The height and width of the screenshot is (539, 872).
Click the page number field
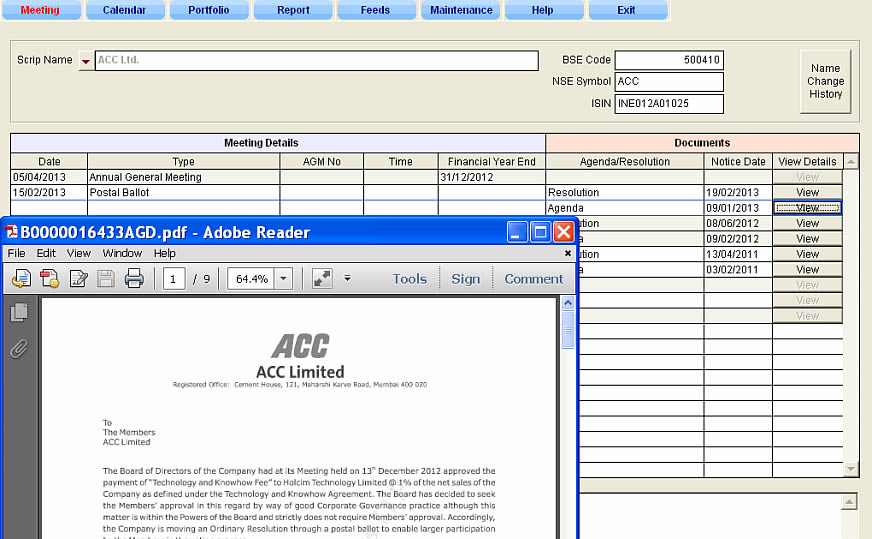point(174,279)
